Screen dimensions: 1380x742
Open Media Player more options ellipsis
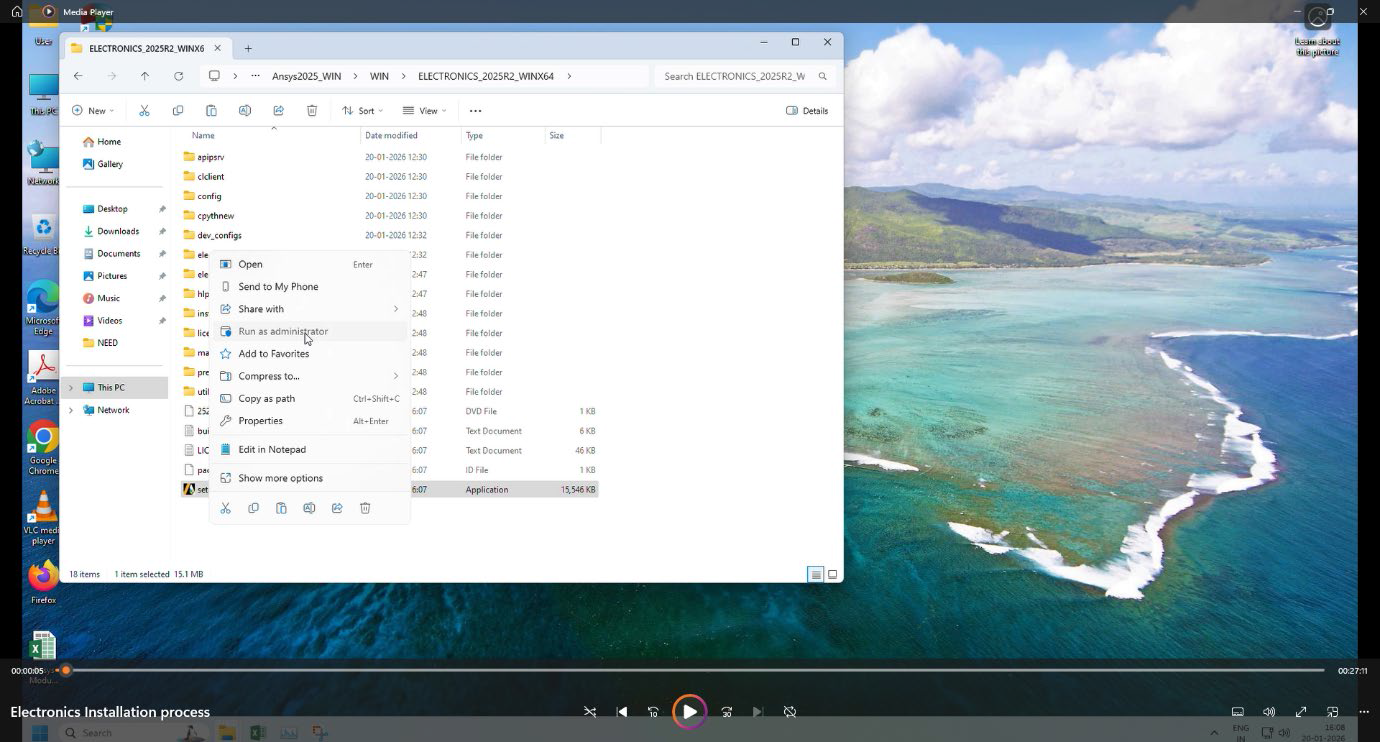1363,712
